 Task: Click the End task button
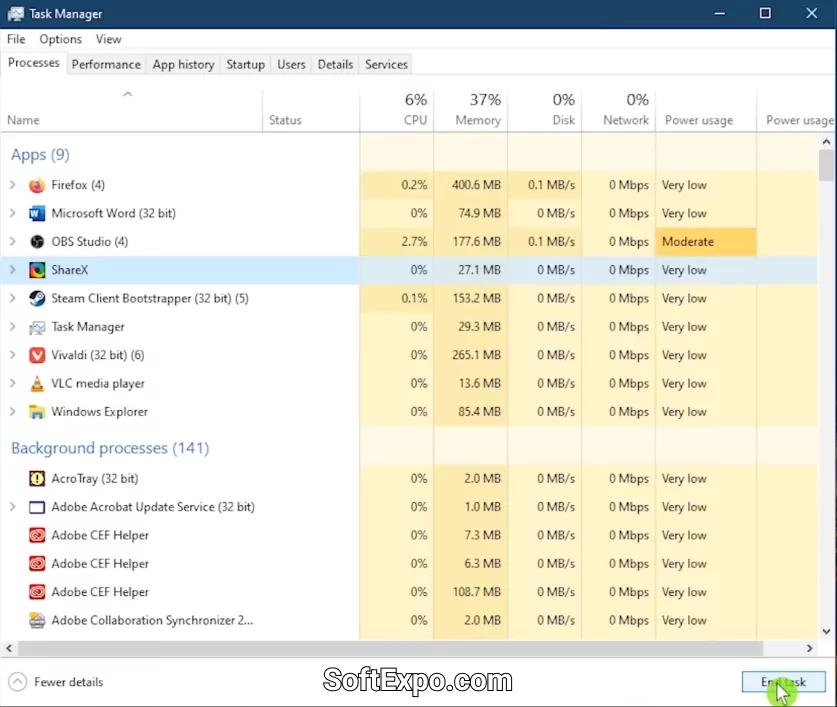point(783,681)
